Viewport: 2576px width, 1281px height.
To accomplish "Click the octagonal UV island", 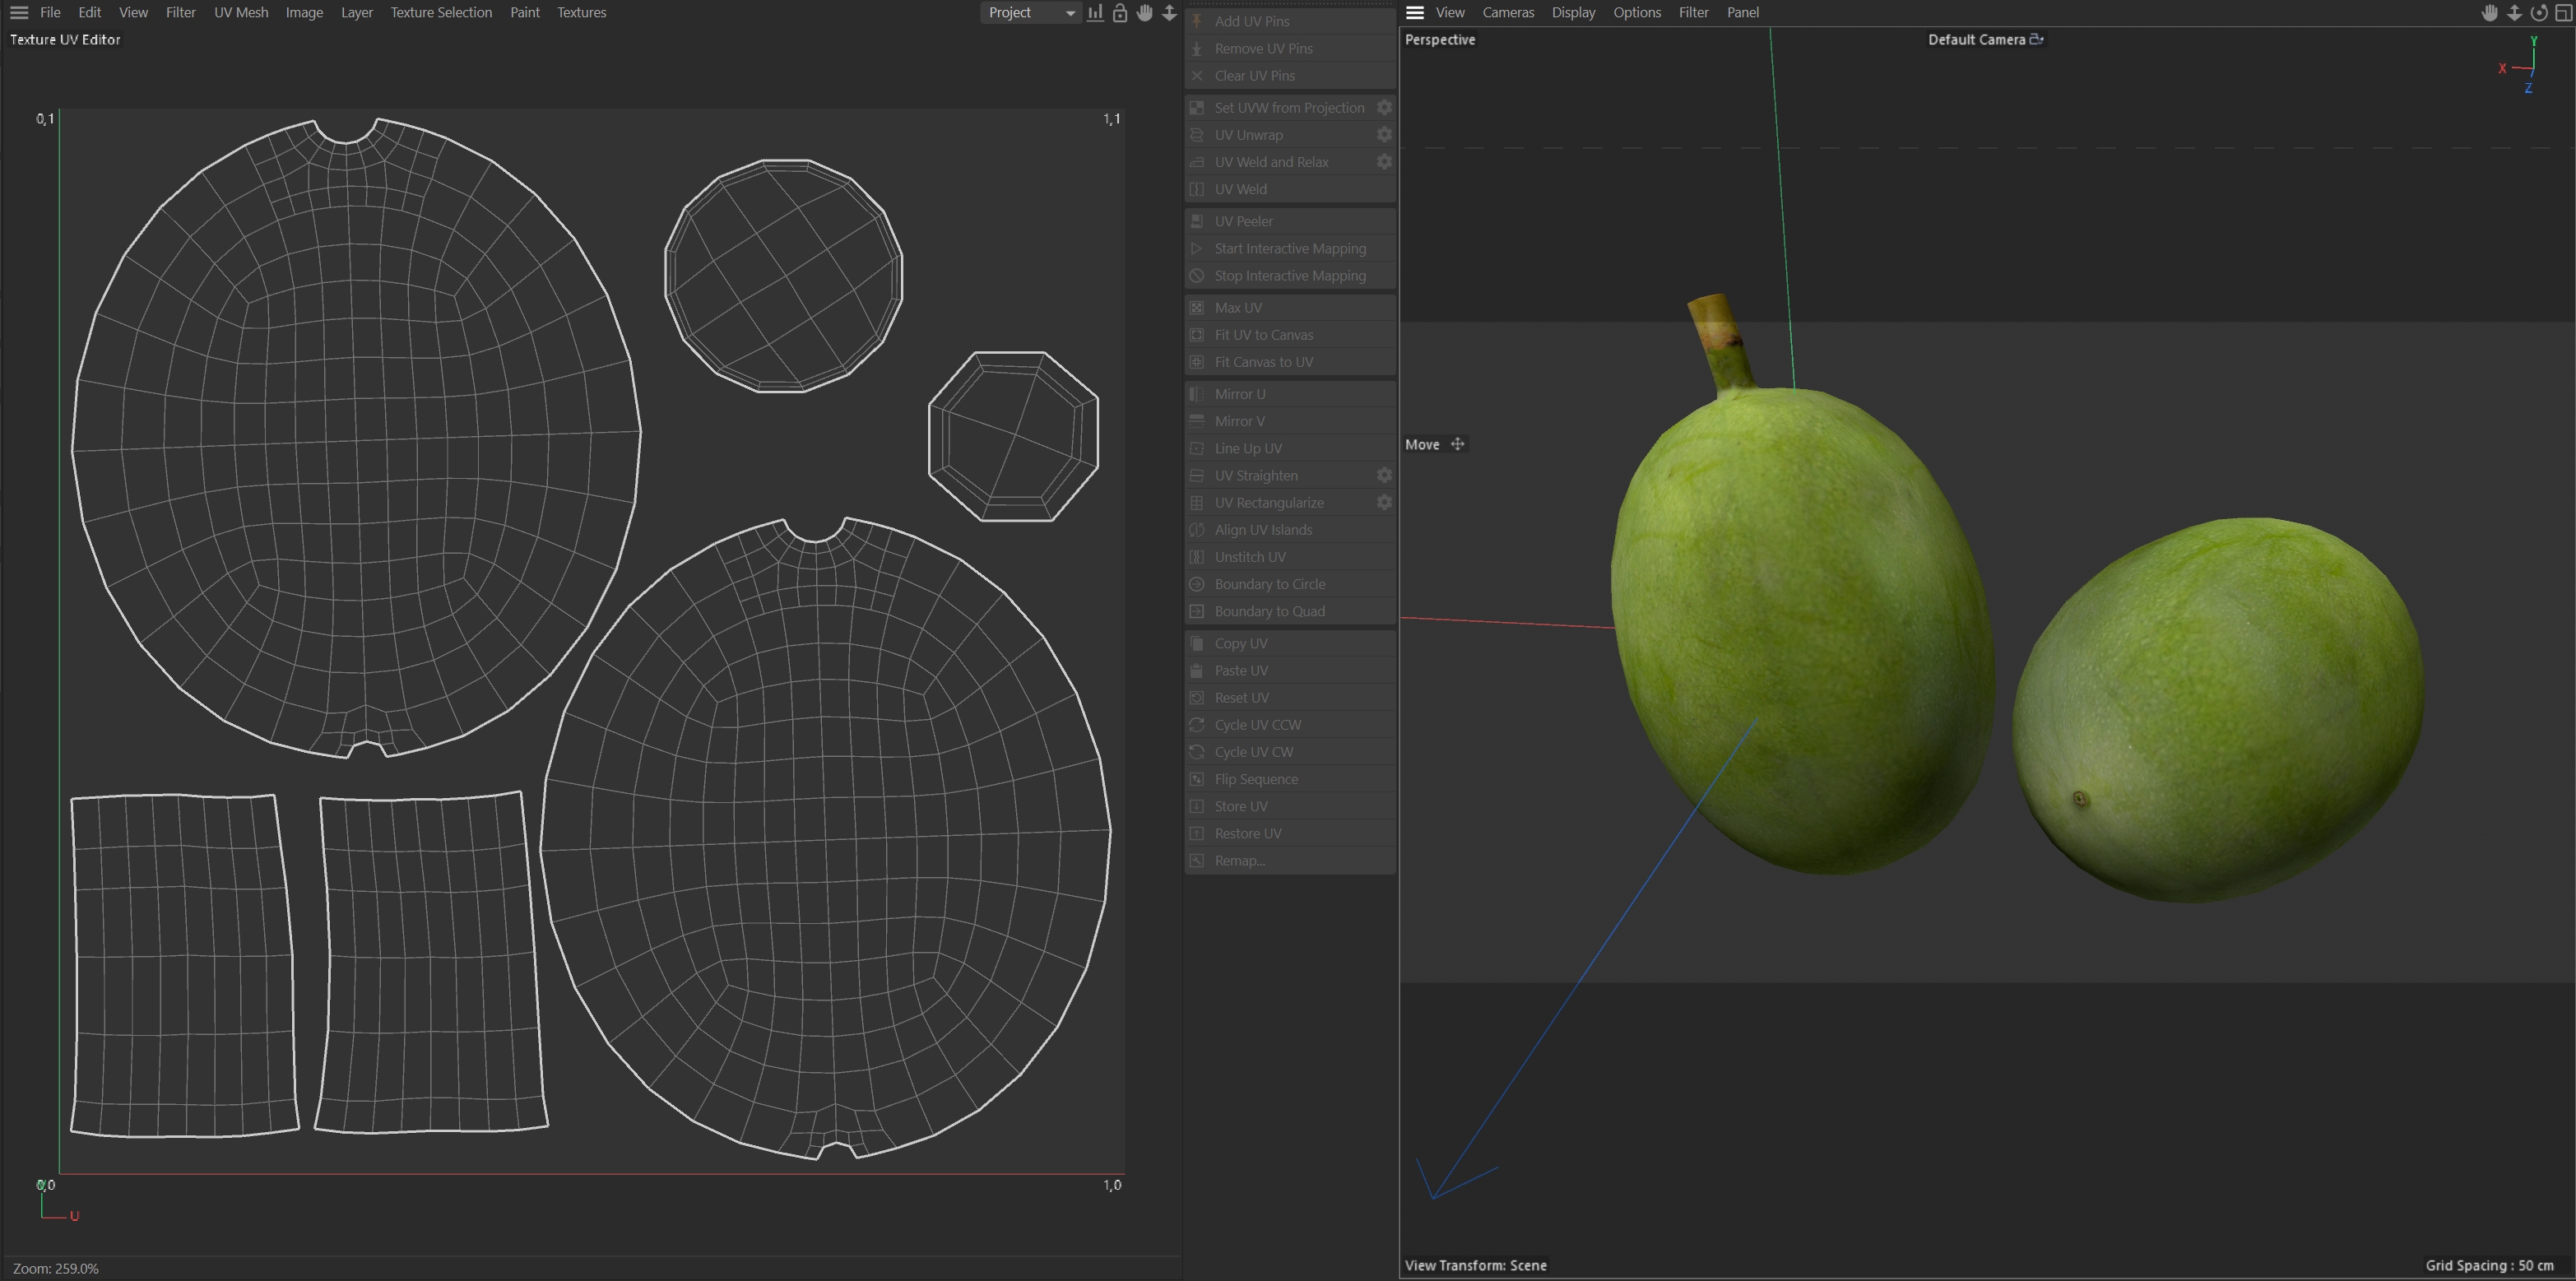I will tap(1013, 436).
